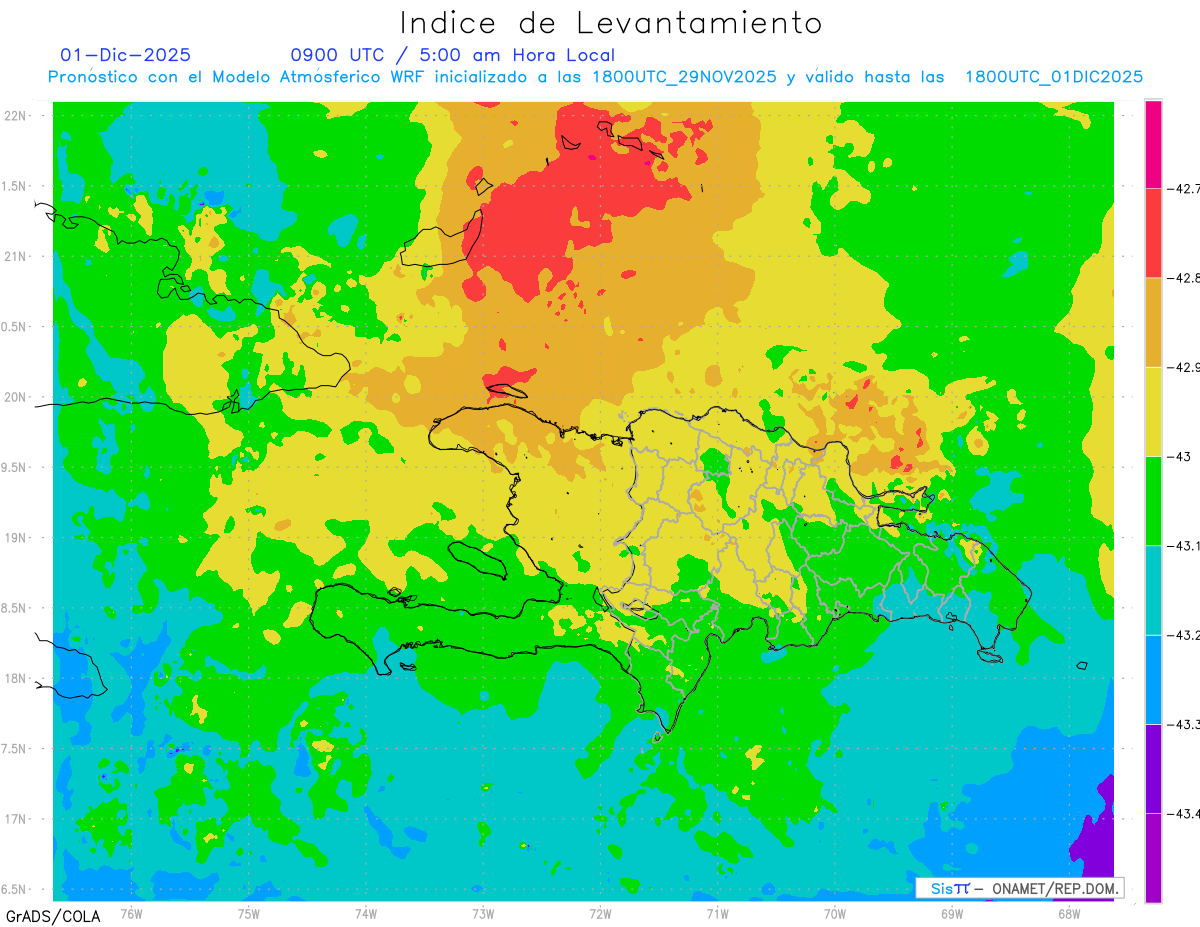Image resolution: width=1200 pixels, height=927 pixels.
Task: Click the "18N" latitude label
Action: [16, 678]
